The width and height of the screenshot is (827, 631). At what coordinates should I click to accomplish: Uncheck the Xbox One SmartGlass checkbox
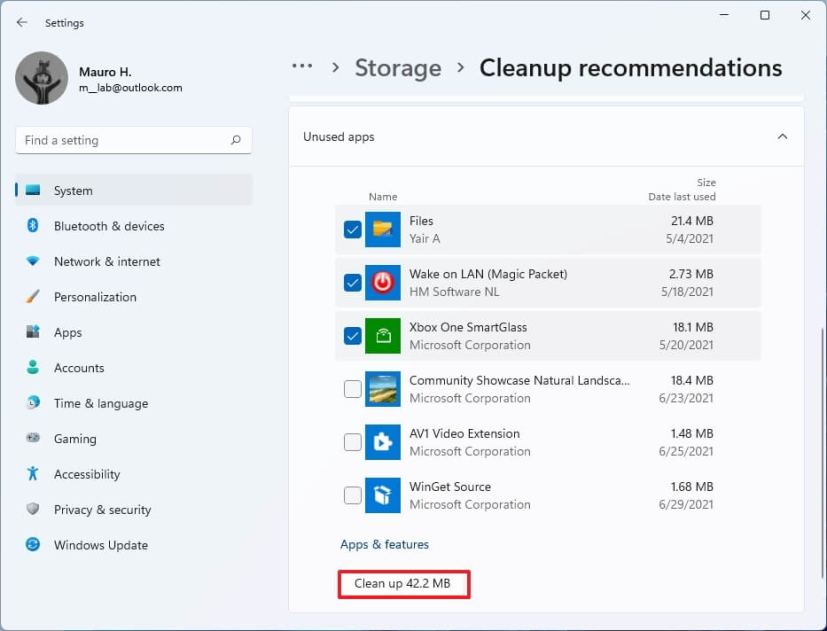click(x=352, y=336)
